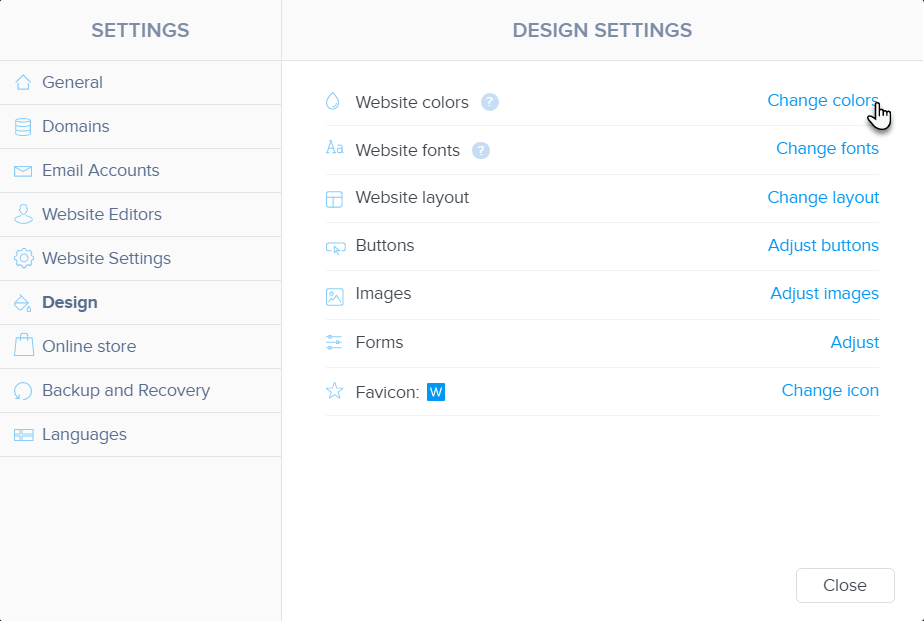Open the Adjust images link
Viewport: 924px width, 621px height.
(x=824, y=294)
